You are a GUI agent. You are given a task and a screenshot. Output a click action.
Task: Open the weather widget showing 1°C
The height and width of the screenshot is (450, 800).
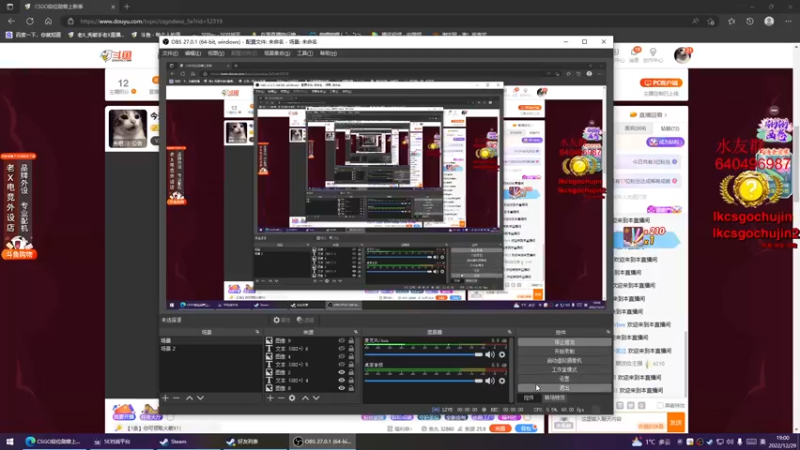pyautogui.click(x=651, y=442)
